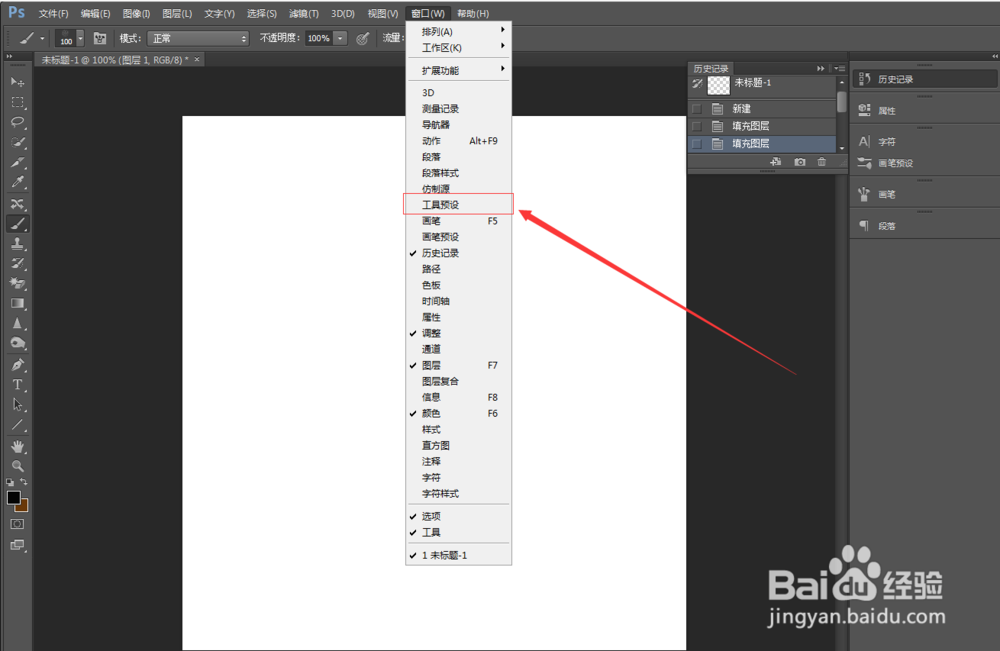Image resolution: width=1000 pixels, height=651 pixels.
Task: Click the black foreground color swatch
Action: [13, 497]
